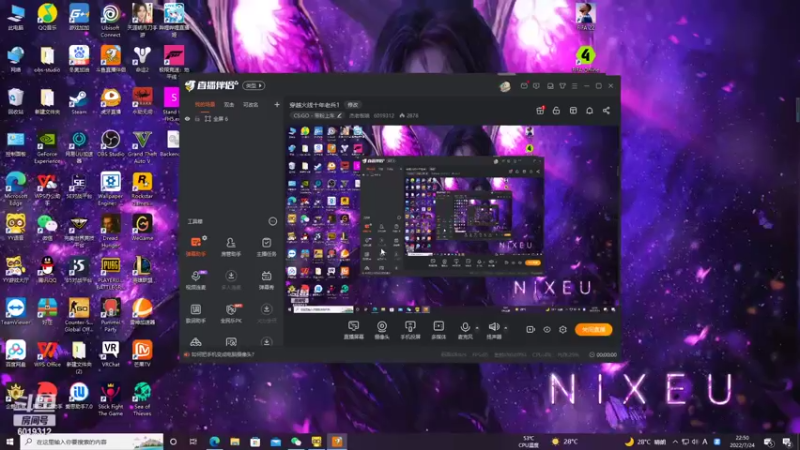This screenshot has height=450, width=800.
Task: Switch to the third scene tab
Action: point(251,105)
